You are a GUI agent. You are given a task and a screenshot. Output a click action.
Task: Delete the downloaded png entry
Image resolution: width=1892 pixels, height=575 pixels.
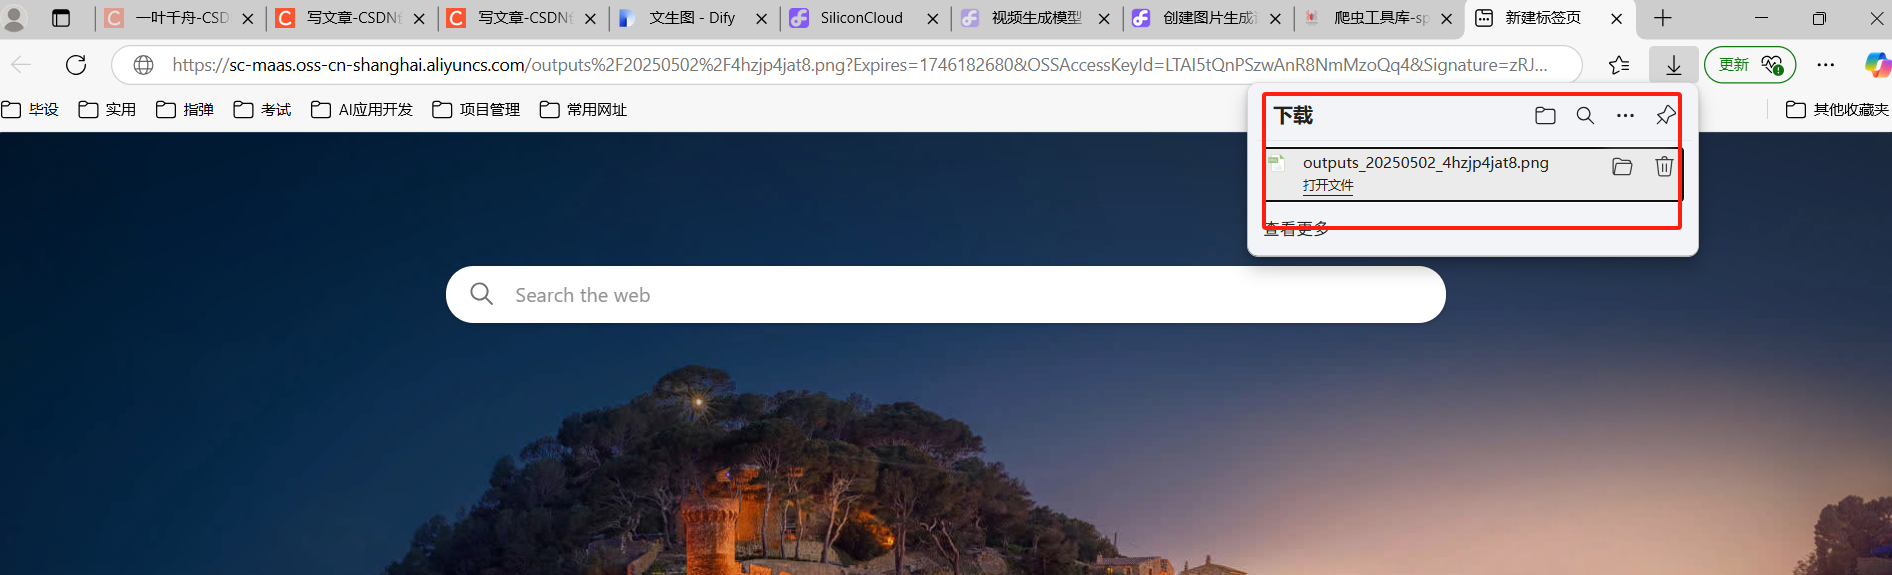1664,167
